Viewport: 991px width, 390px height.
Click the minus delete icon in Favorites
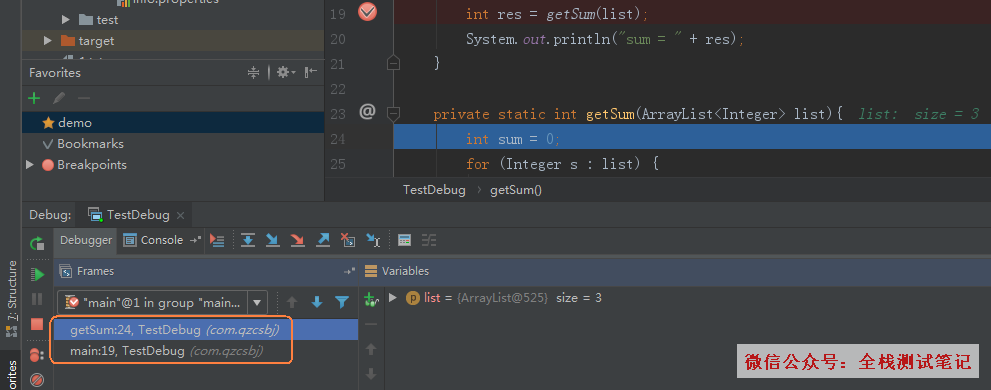(83, 98)
